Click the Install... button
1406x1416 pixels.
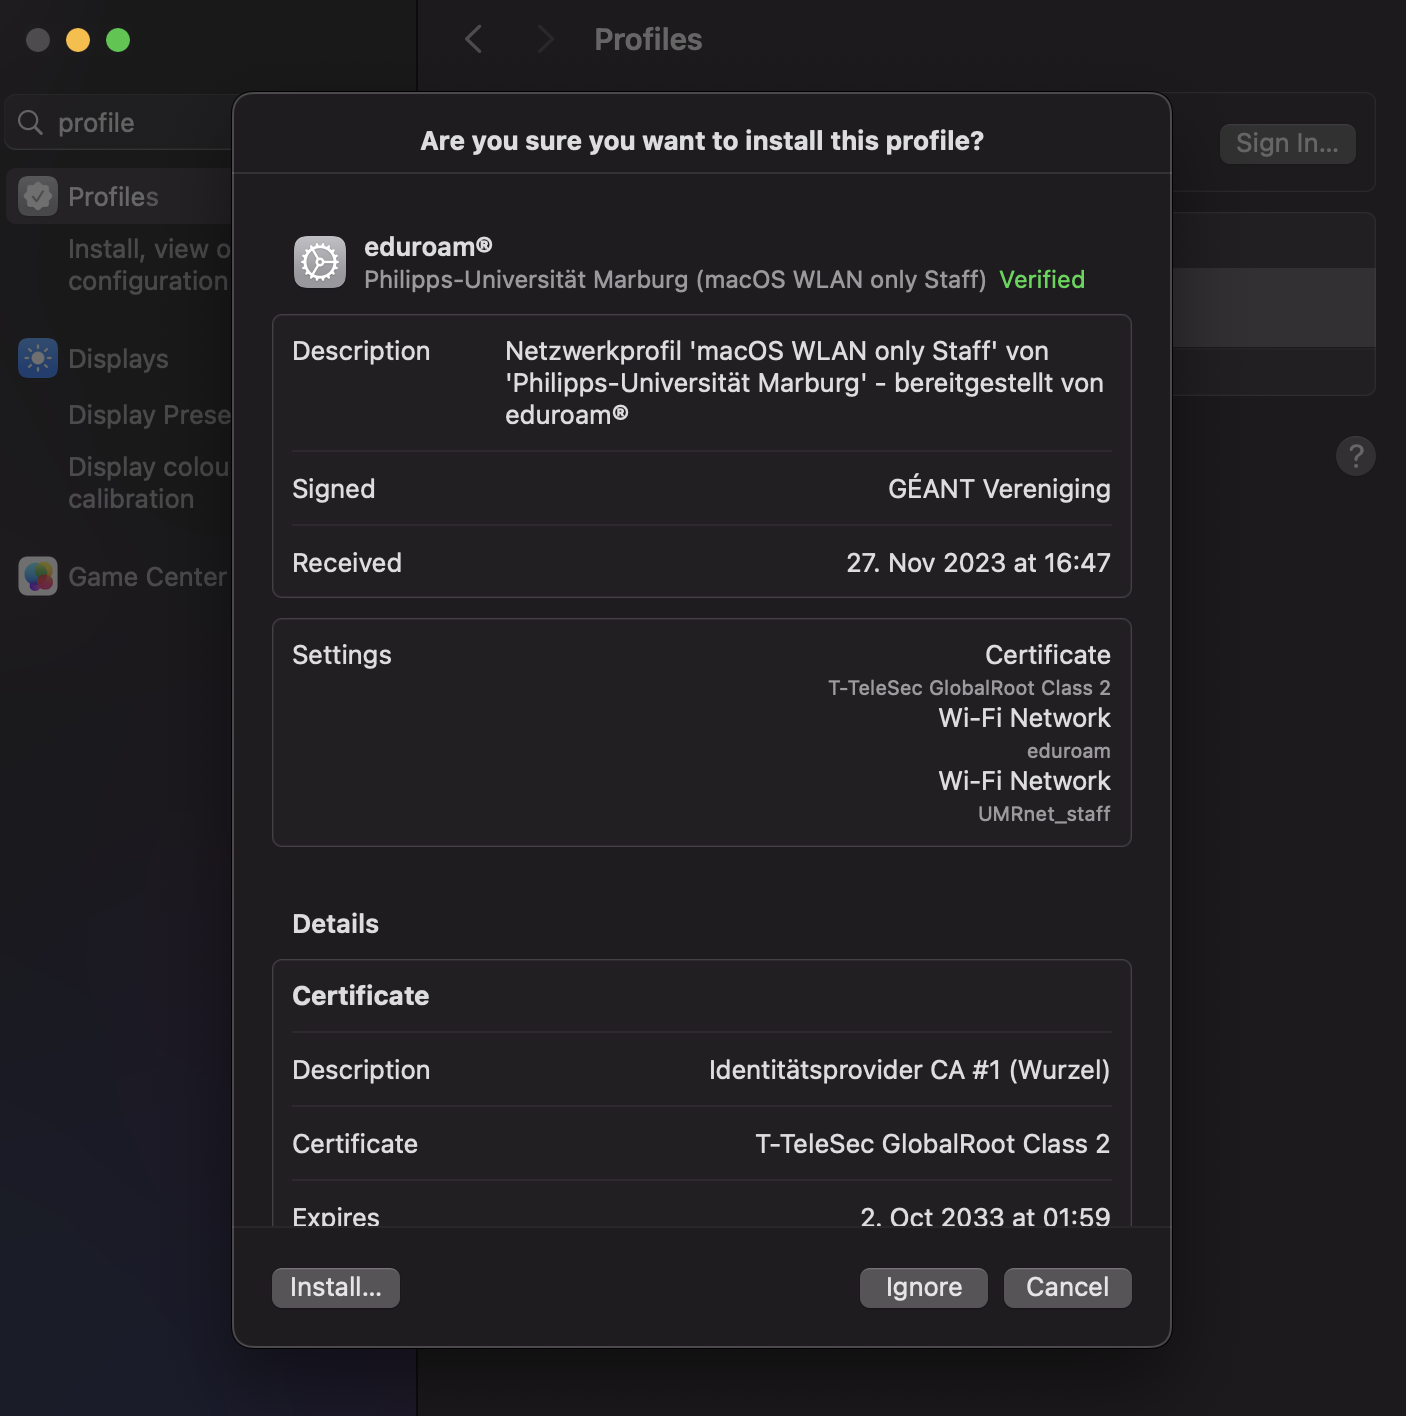[x=335, y=1287]
